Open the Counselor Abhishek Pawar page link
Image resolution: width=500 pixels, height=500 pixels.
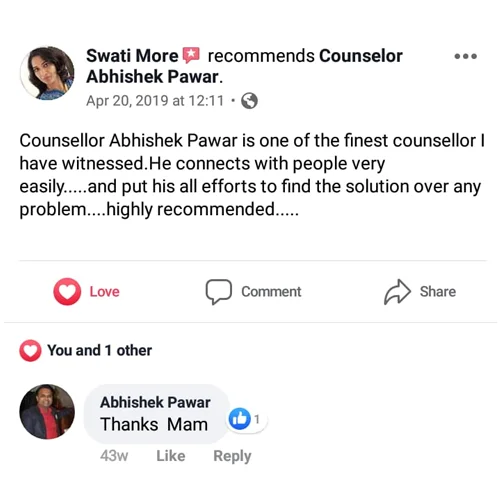pyautogui.click(x=244, y=66)
